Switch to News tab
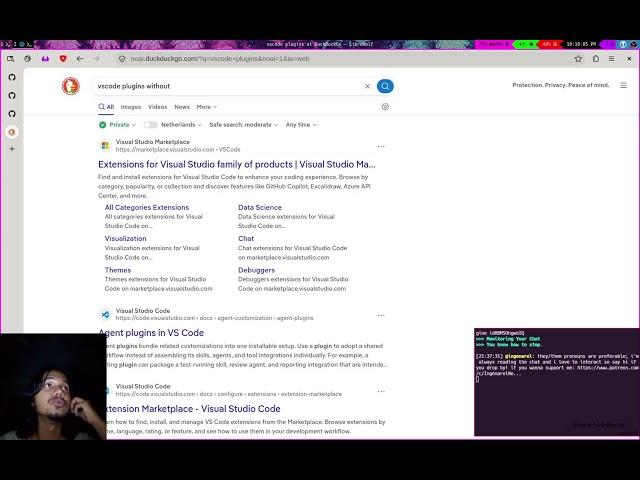The width and height of the screenshot is (640, 480). [x=182, y=107]
